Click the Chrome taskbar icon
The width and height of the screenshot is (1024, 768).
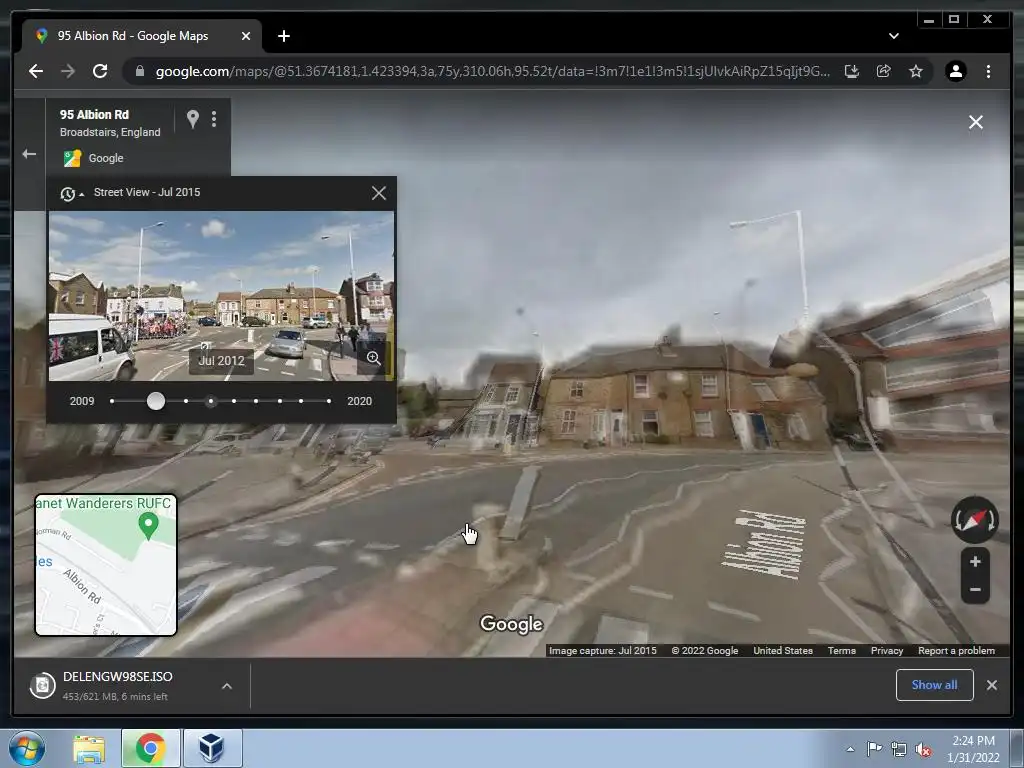(x=150, y=748)
